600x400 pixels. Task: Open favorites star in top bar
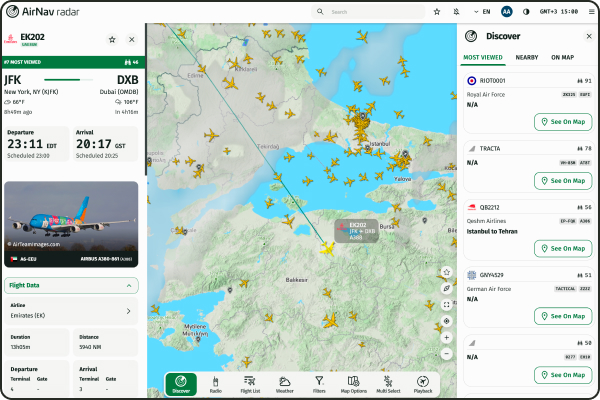click(x=437, y=12)
